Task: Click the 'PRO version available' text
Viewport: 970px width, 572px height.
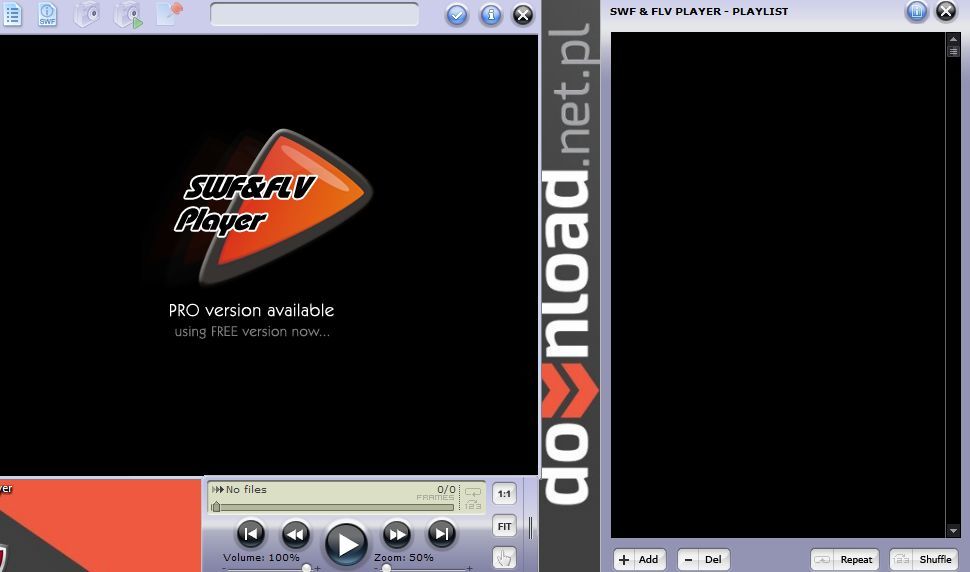Action: coord(251,310)
